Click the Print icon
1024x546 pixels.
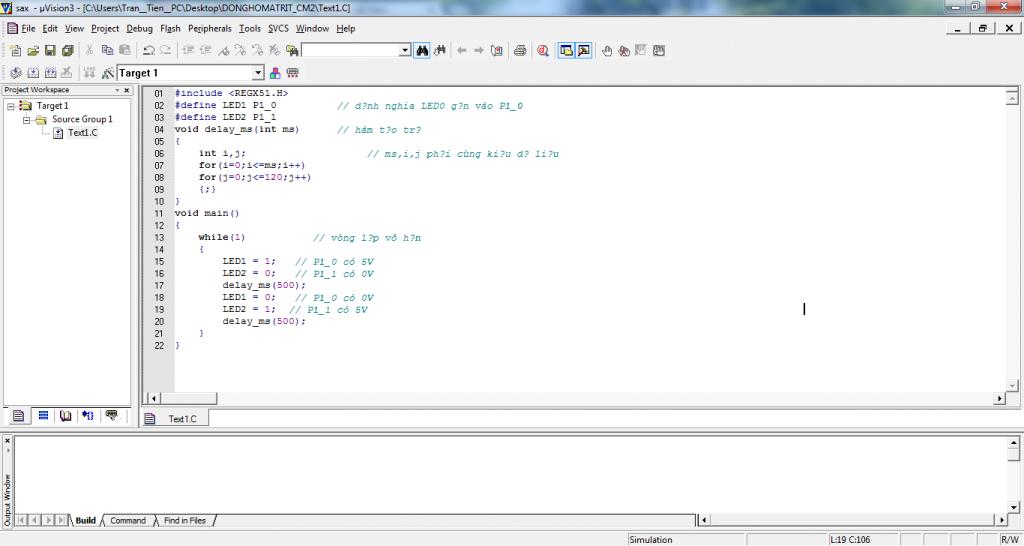pyautogui.click(x=520, y=50)
